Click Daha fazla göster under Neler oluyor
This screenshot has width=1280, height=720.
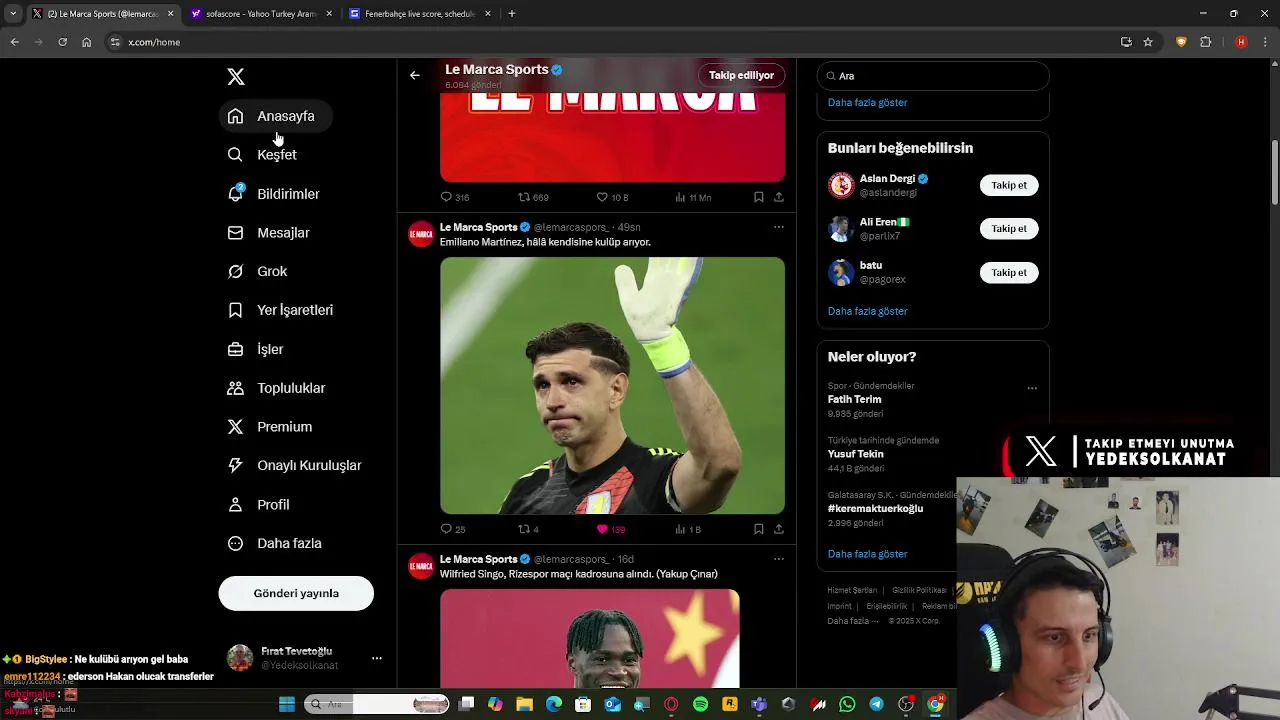point(867,554)
